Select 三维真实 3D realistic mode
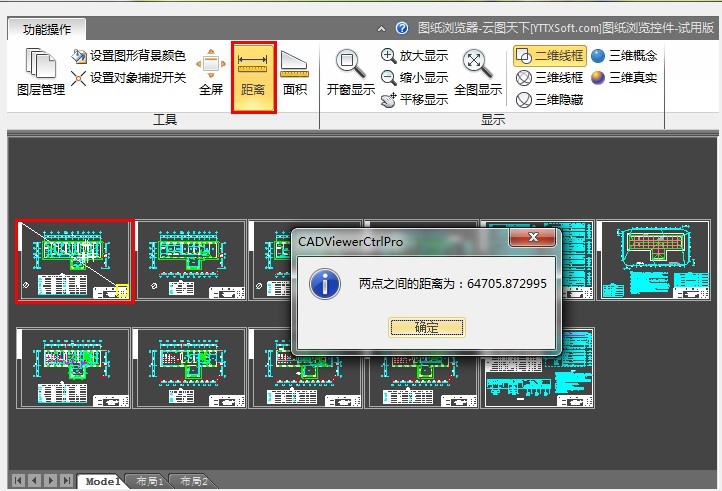This screenshot has height=491, width=722. pos(624,78)
